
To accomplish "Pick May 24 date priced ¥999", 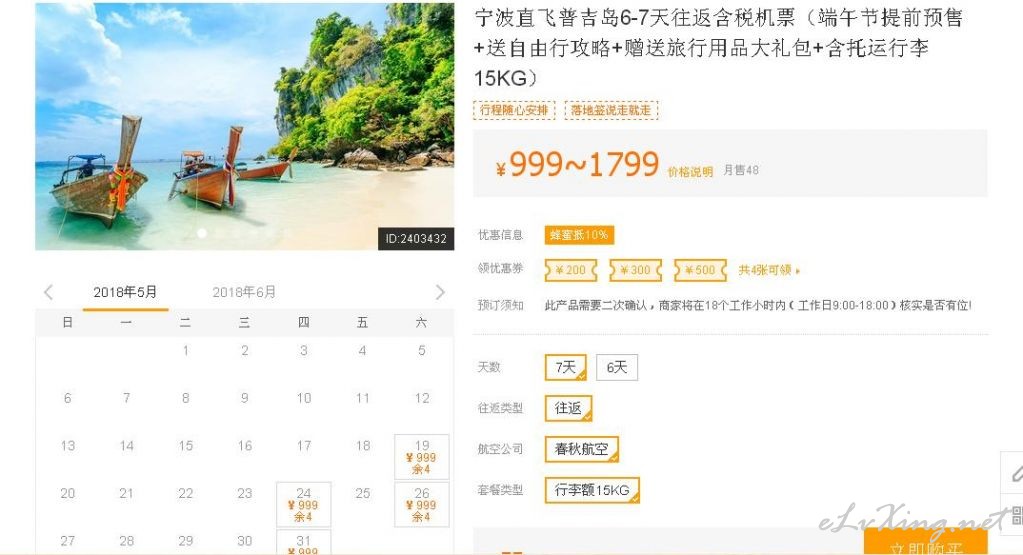I will (303, 504).
